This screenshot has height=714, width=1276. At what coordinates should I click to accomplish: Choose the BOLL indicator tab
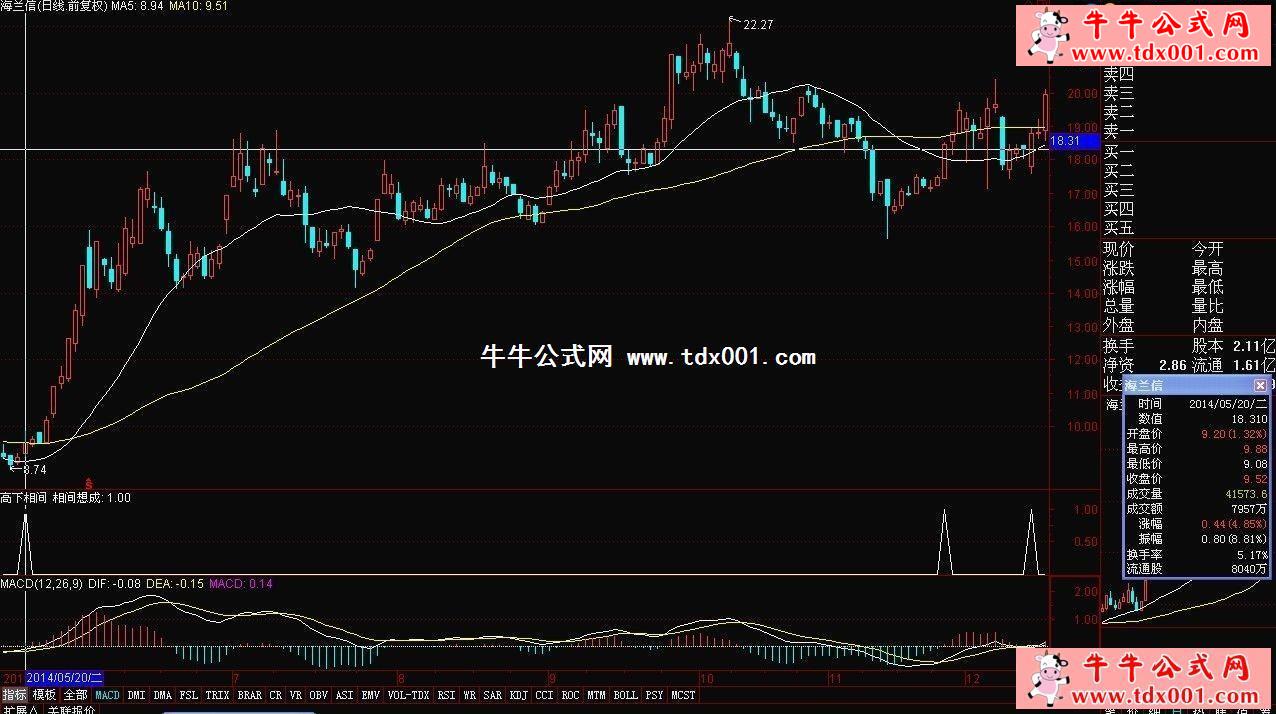pyautogui.click(x=625, y=695)
